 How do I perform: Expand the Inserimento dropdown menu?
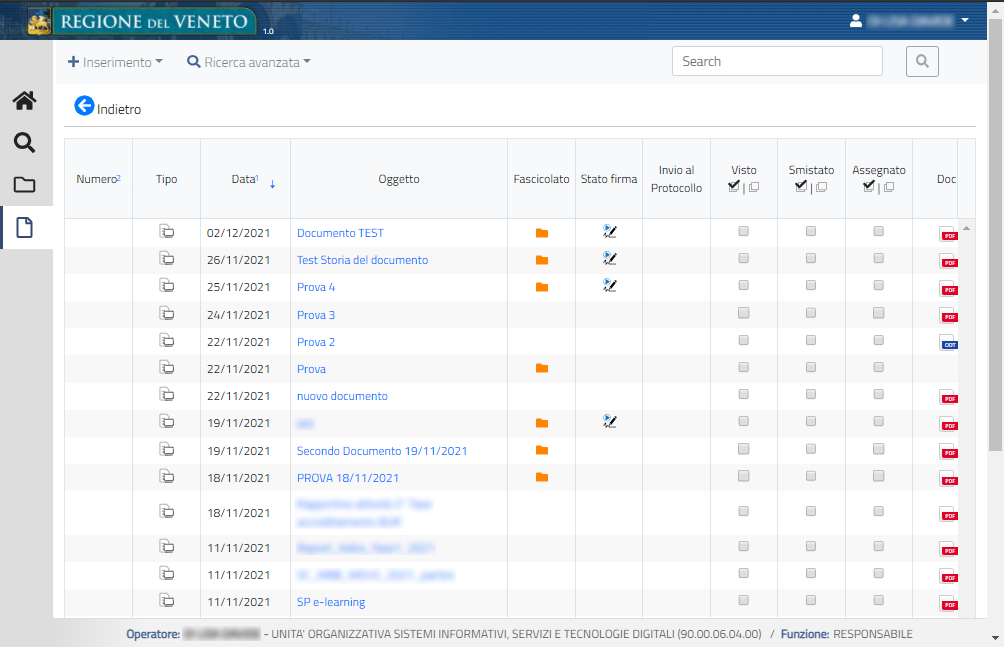pyautogui.click(x=115, y=62)
